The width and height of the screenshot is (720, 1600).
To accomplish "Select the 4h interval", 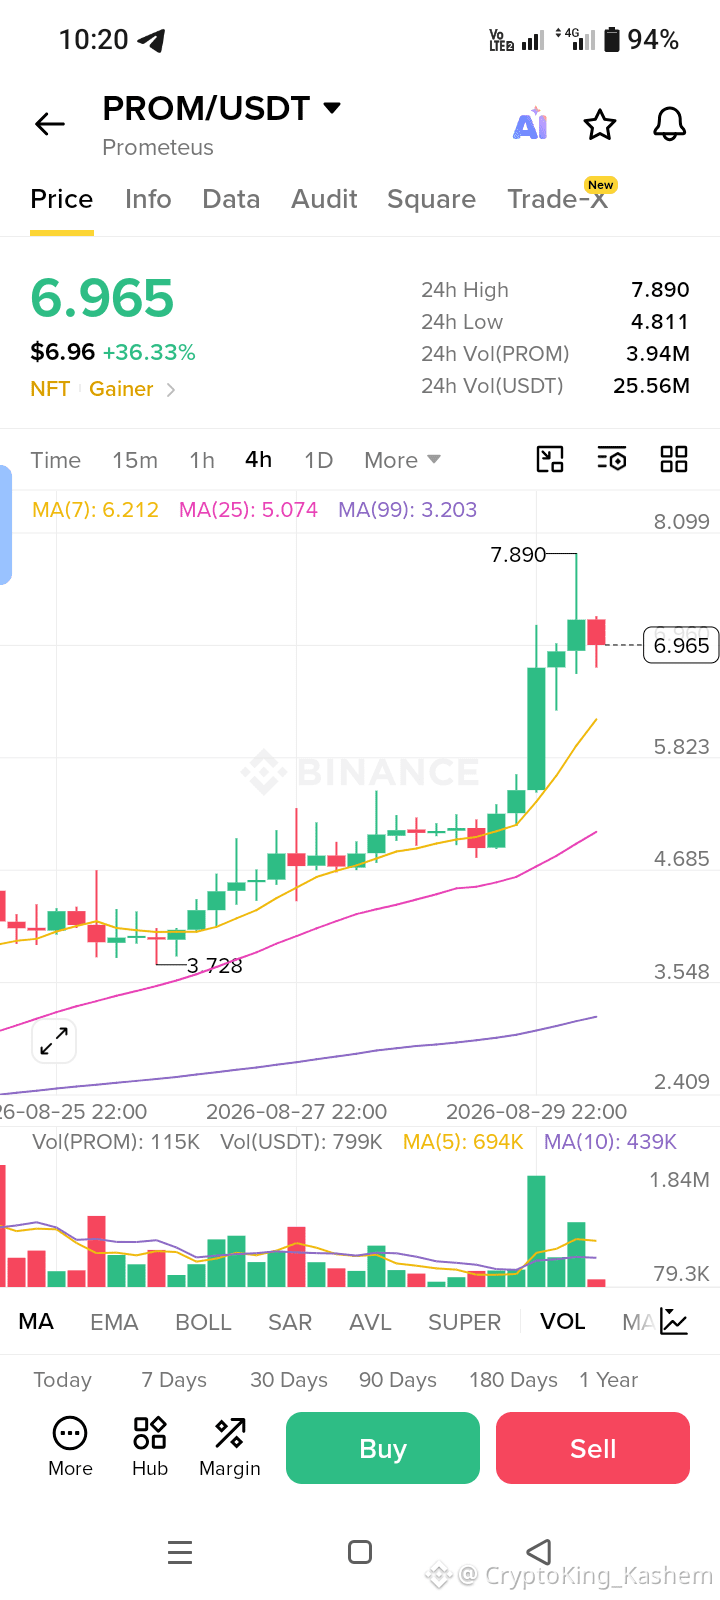I will coord(258,459).
